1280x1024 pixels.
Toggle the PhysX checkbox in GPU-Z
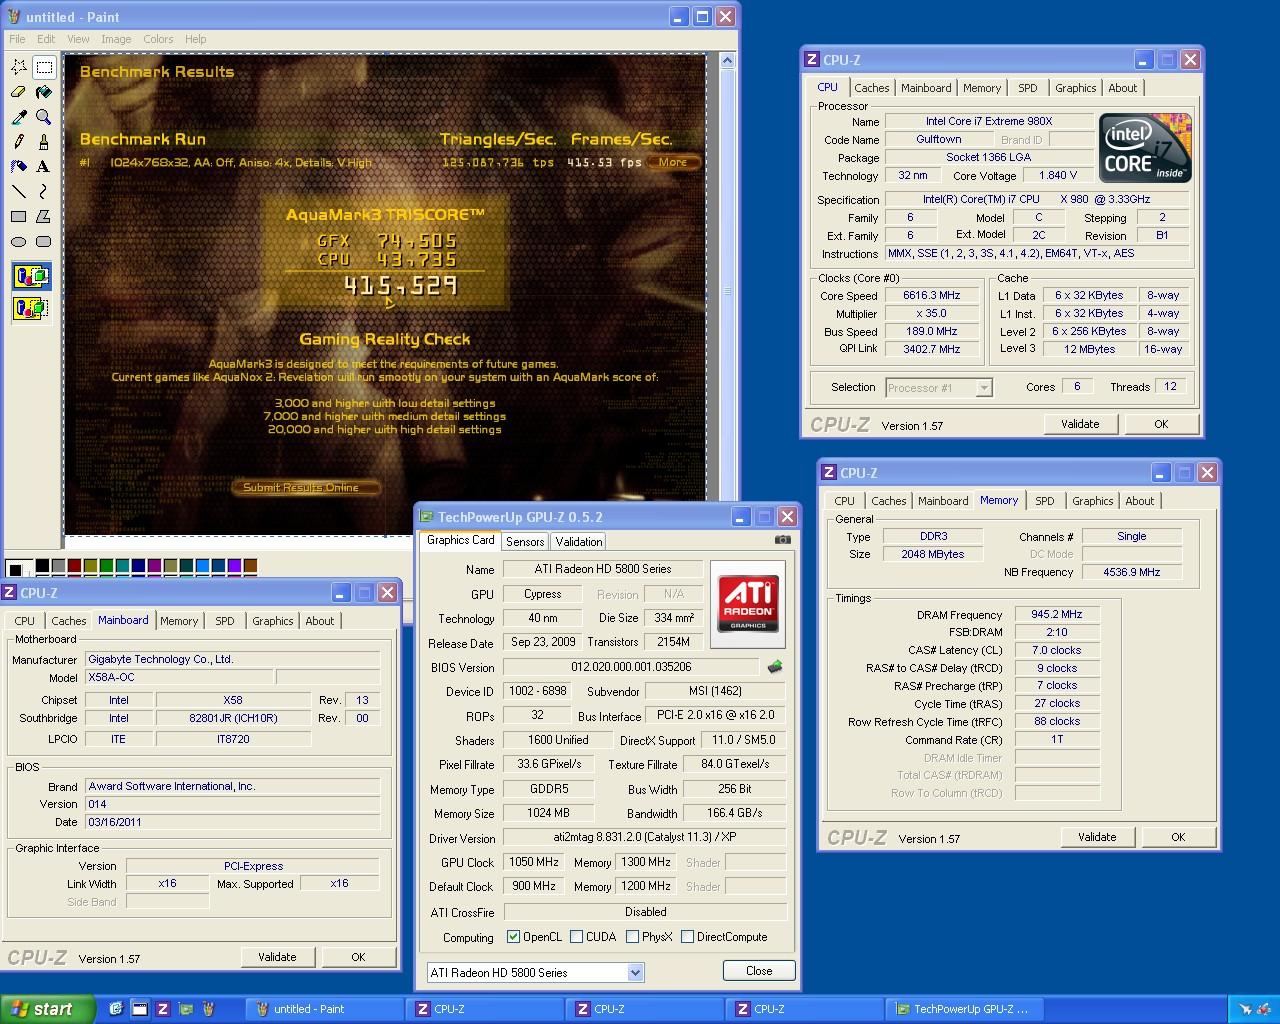click(x=632, y=937)
